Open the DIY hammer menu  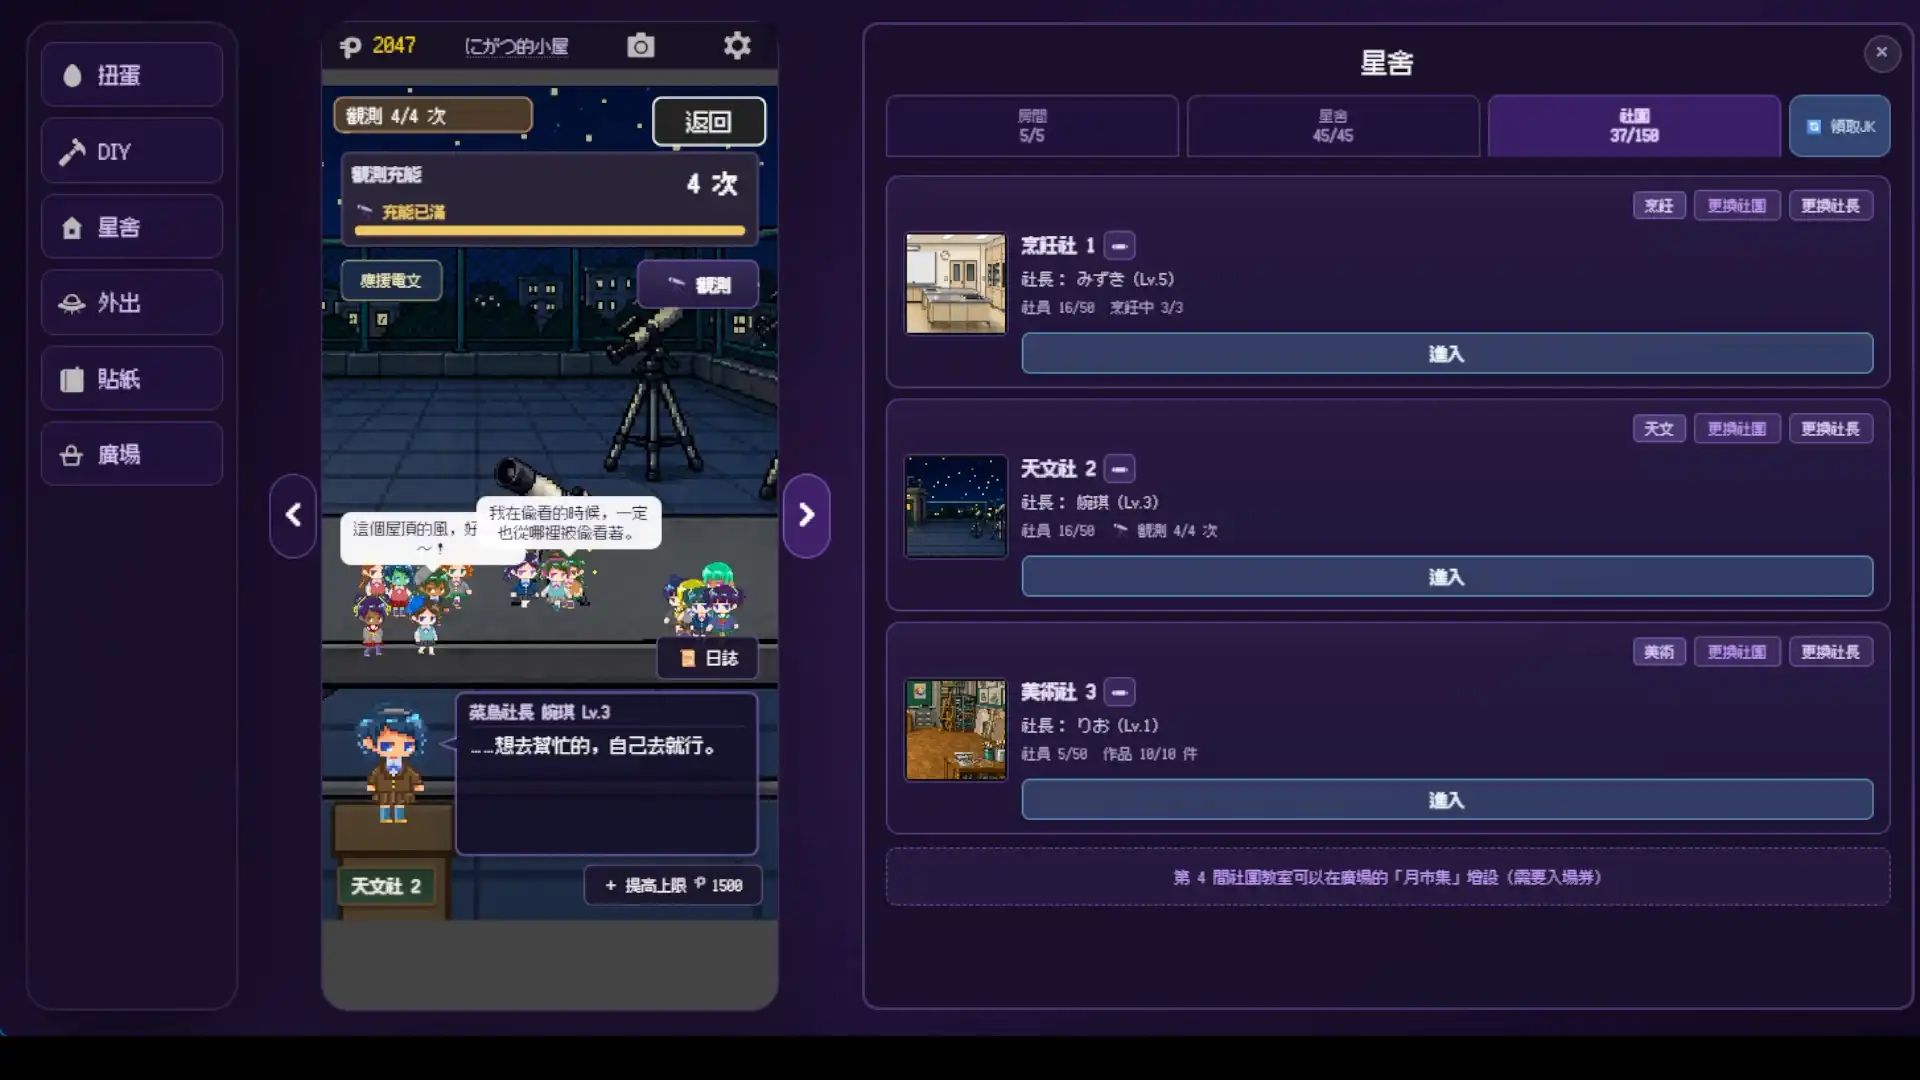coord(132,151)
